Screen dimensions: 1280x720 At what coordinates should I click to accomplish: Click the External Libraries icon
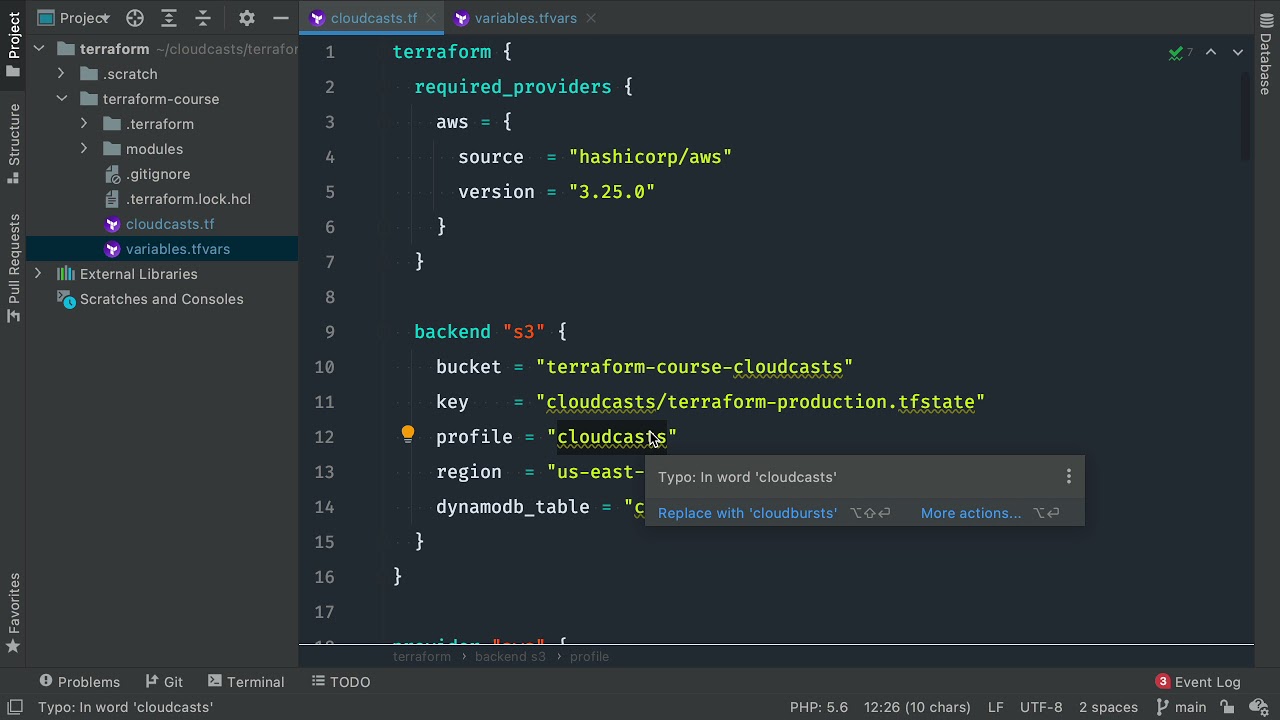66,274
